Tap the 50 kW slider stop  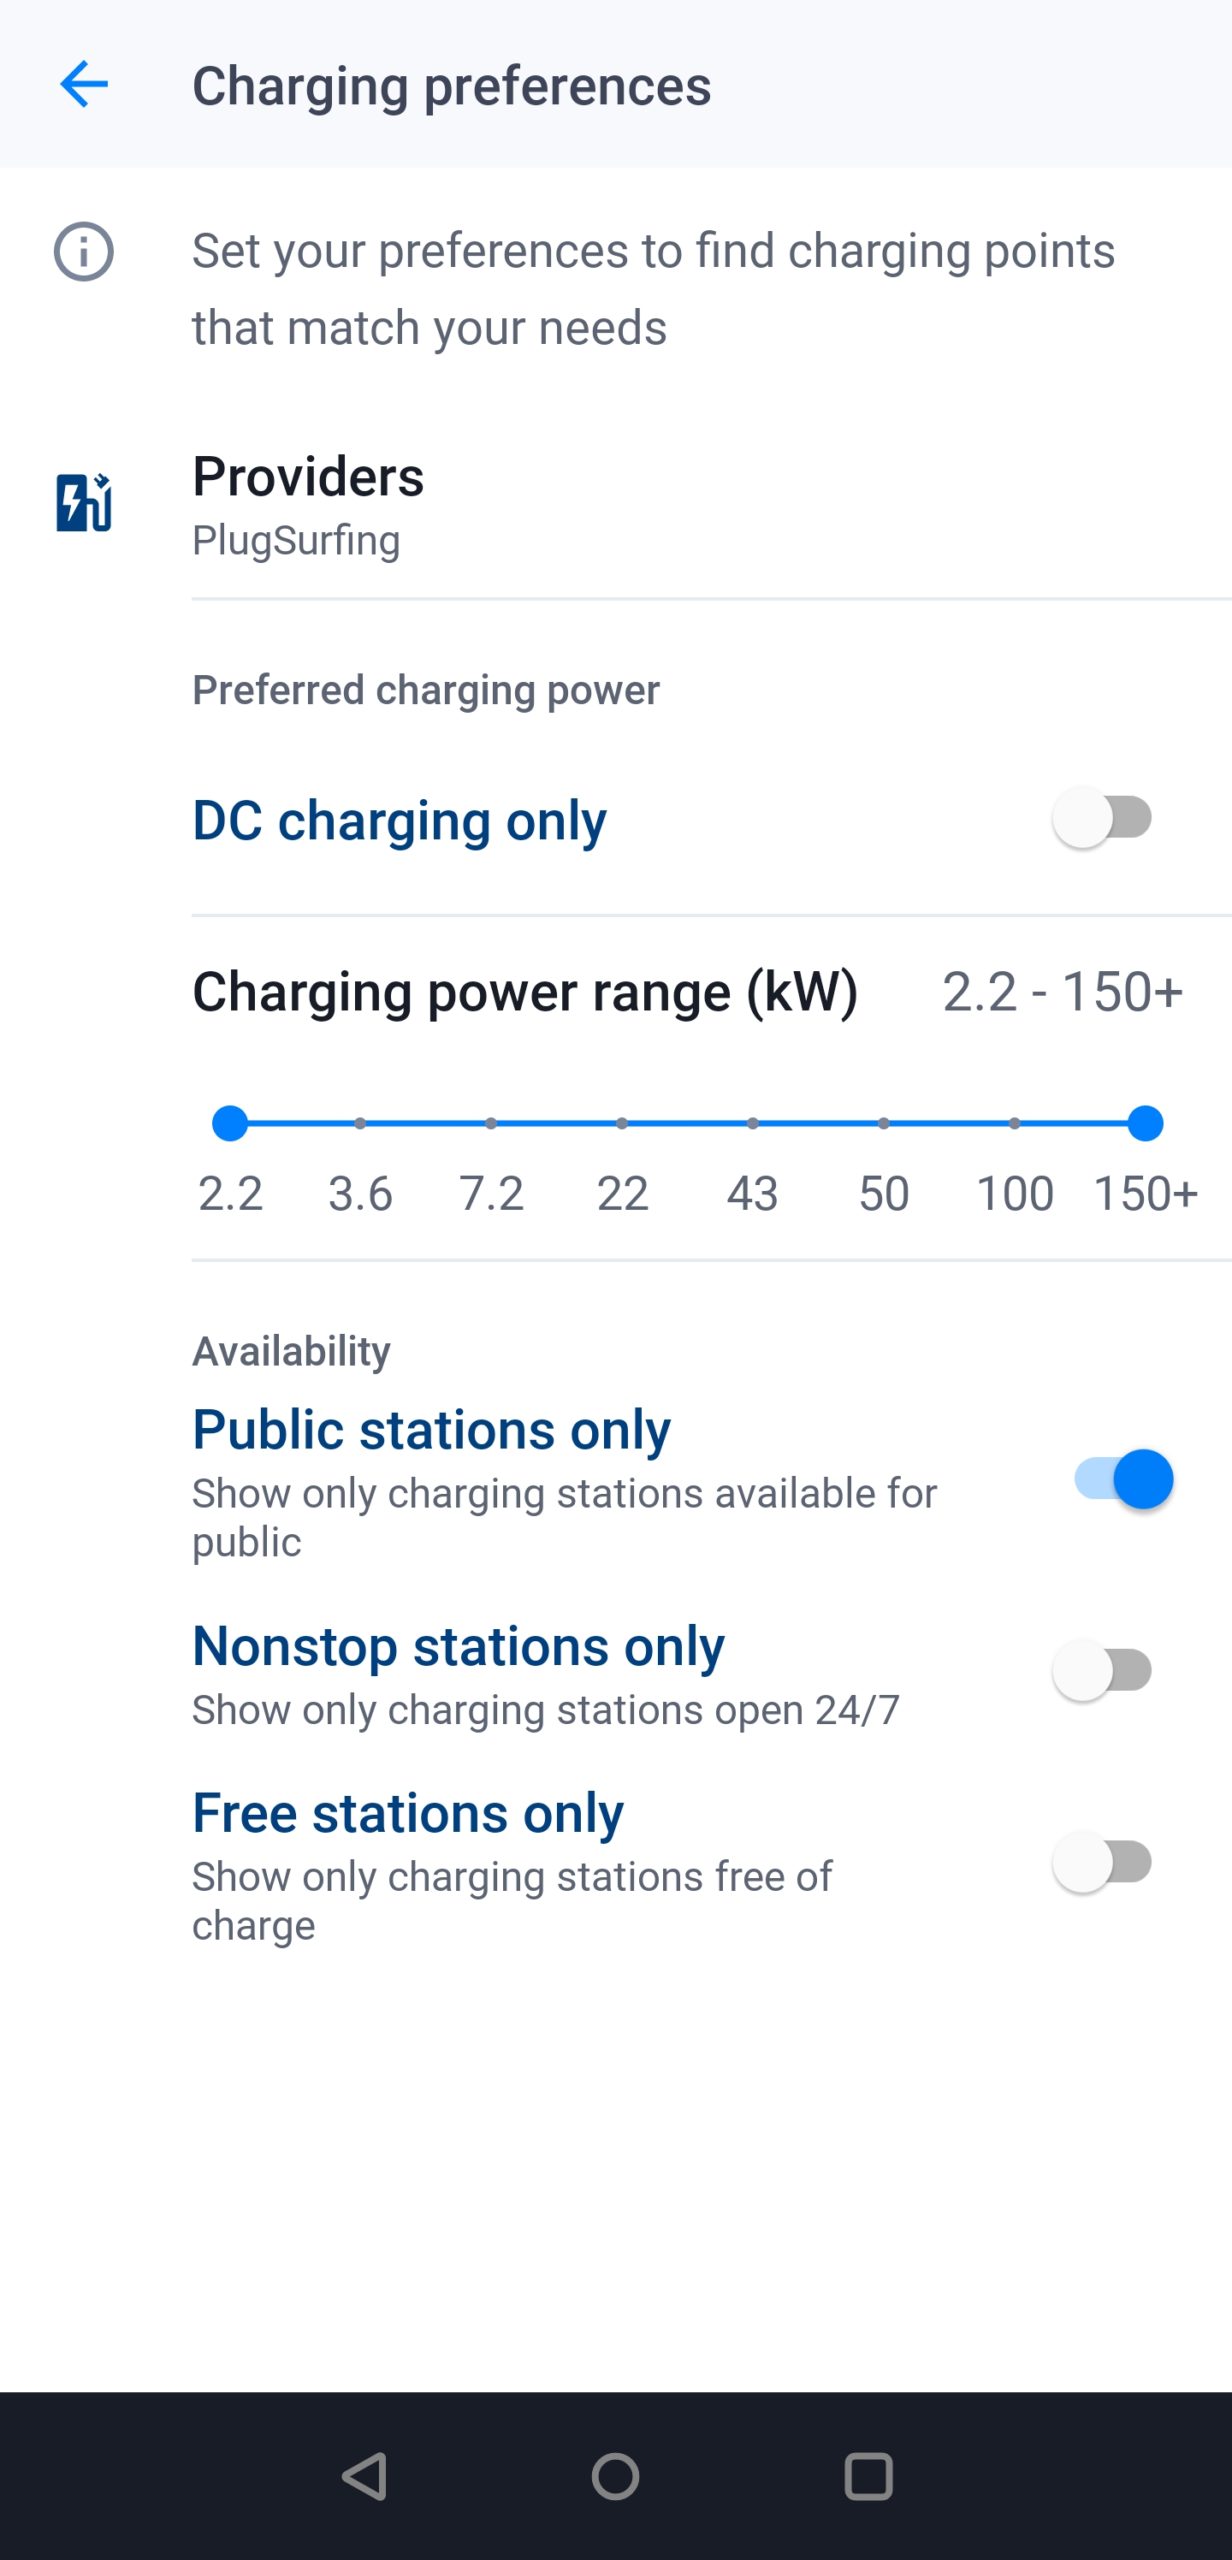pos(884,1123)
